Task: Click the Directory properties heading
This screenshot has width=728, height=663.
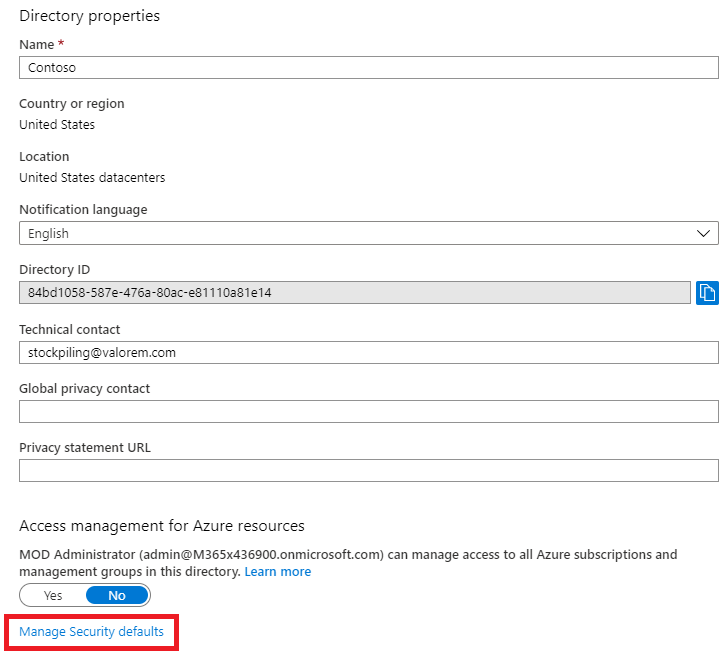Action: (89, 16)
